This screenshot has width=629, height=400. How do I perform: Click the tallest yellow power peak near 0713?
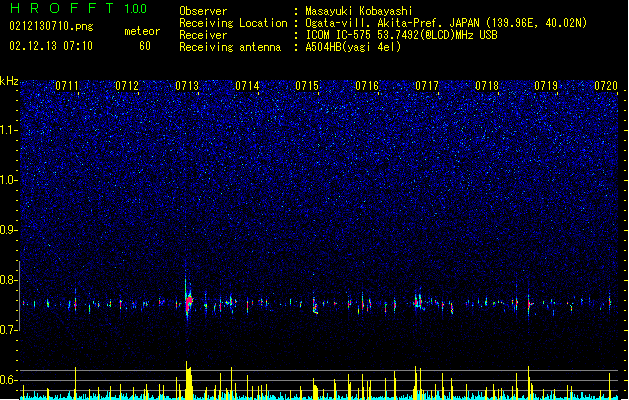pyautogui.click(x=188, y=380)
